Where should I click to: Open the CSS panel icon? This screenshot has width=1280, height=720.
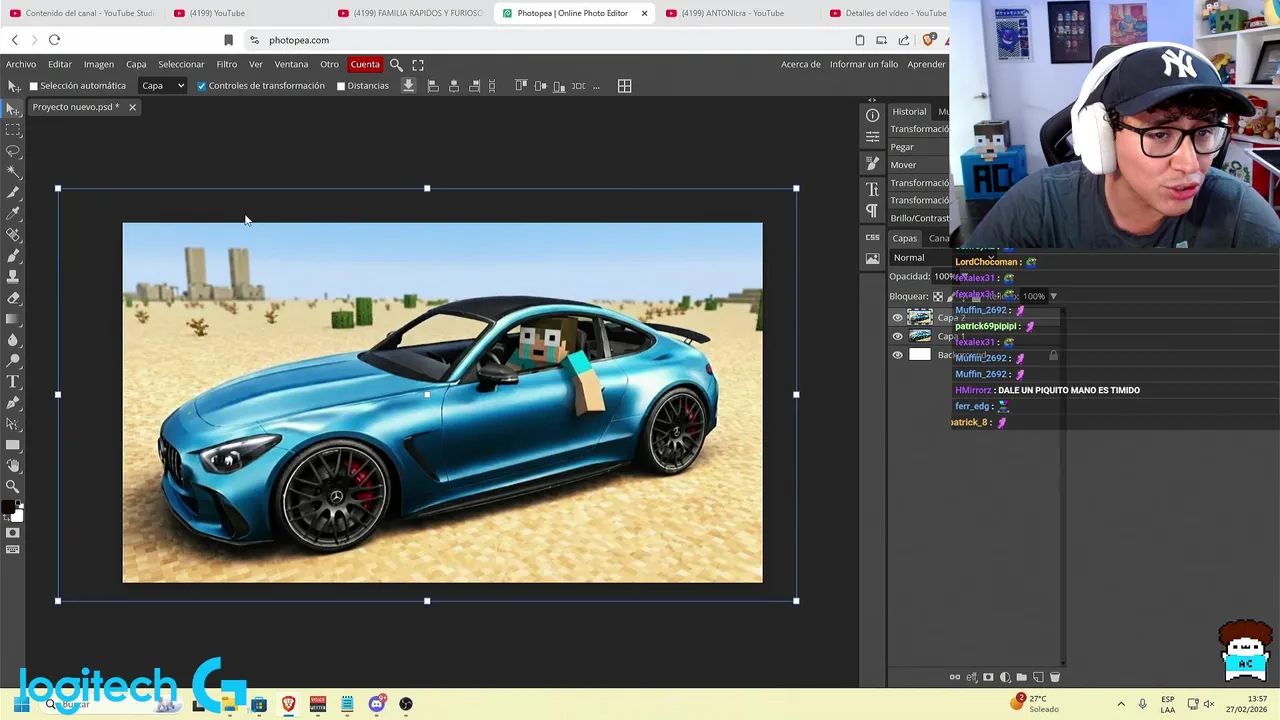(x=872, y=237)
